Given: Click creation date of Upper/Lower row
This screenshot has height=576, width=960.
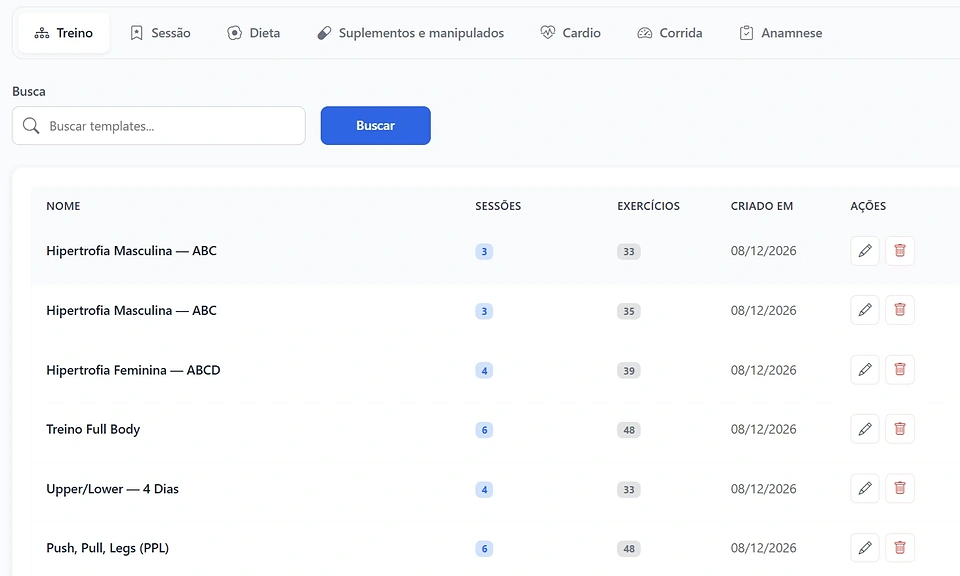Looking at the screenshot, I should click(x=763, y=489).
